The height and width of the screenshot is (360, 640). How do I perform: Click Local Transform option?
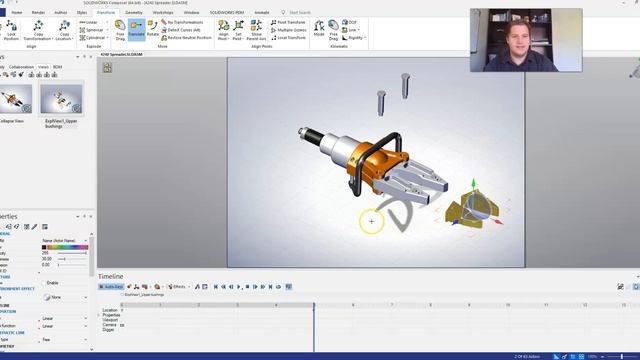pos(288,38)
